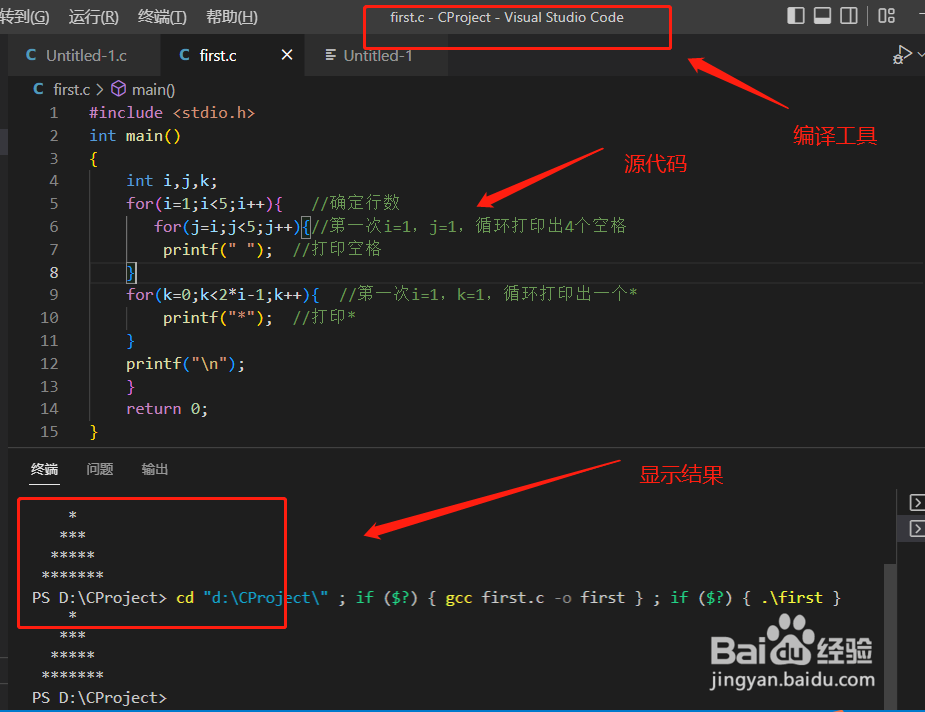The width and height of the screenshot is (925, 712).
Task: Click line number 15 in the gutter
Action: click(50, 432)
